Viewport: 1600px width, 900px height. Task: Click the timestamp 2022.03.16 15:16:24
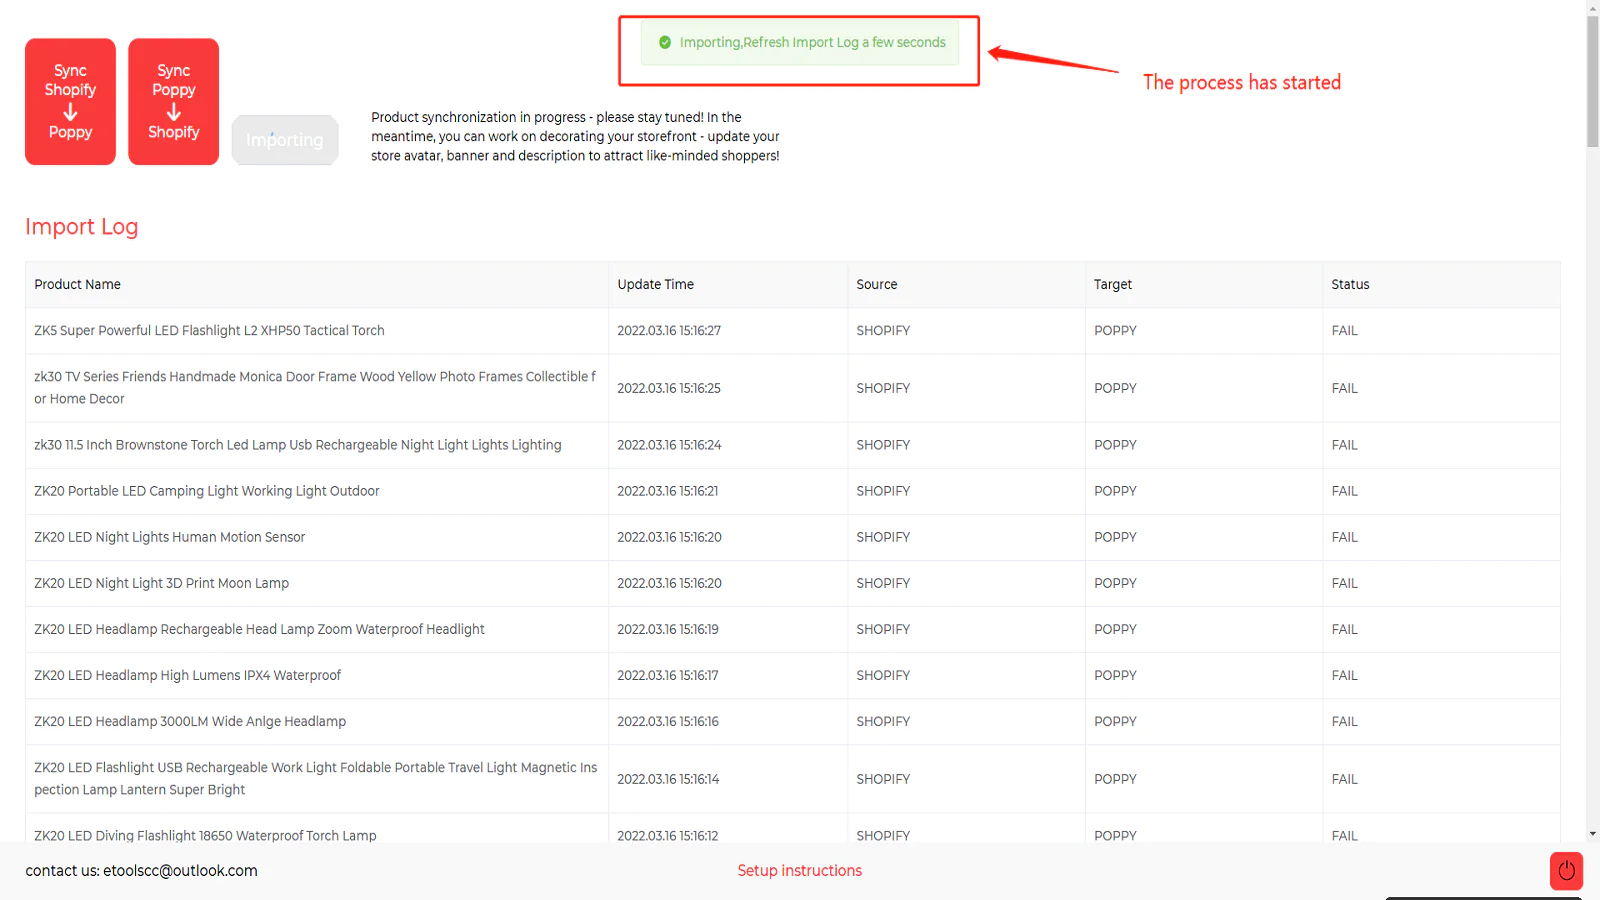pos(669,445)
